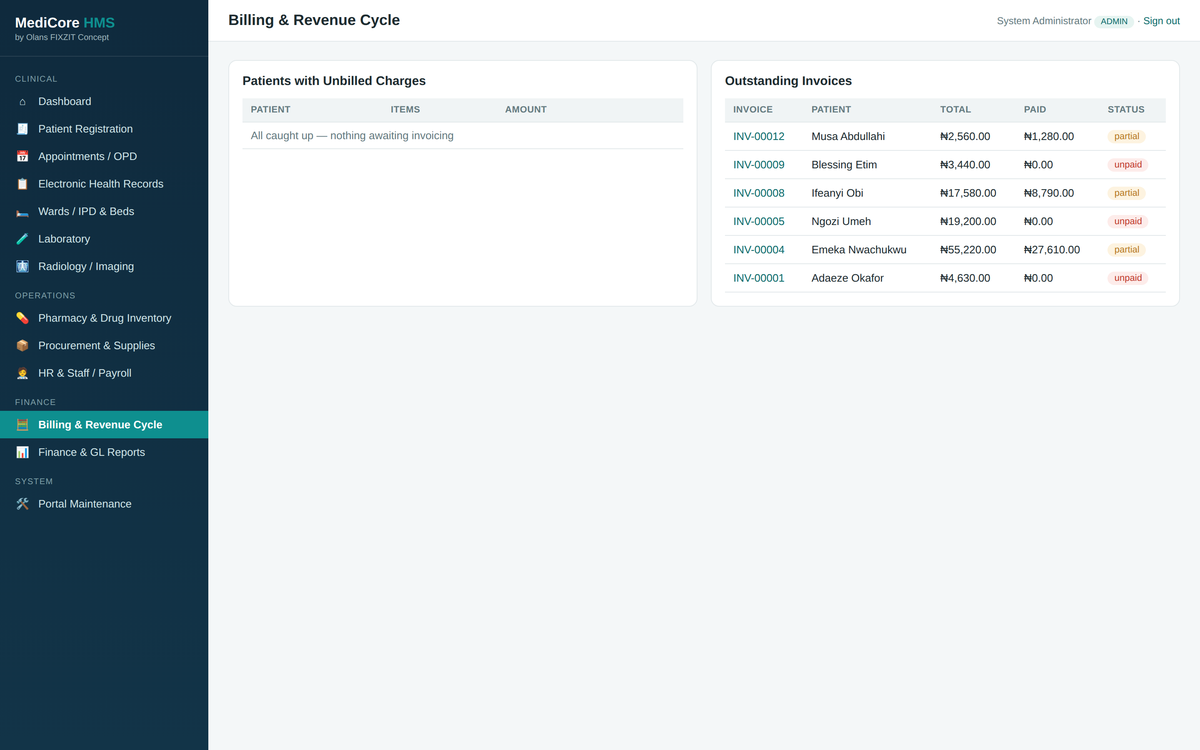Click the Pharmacy pill icon

22,318
